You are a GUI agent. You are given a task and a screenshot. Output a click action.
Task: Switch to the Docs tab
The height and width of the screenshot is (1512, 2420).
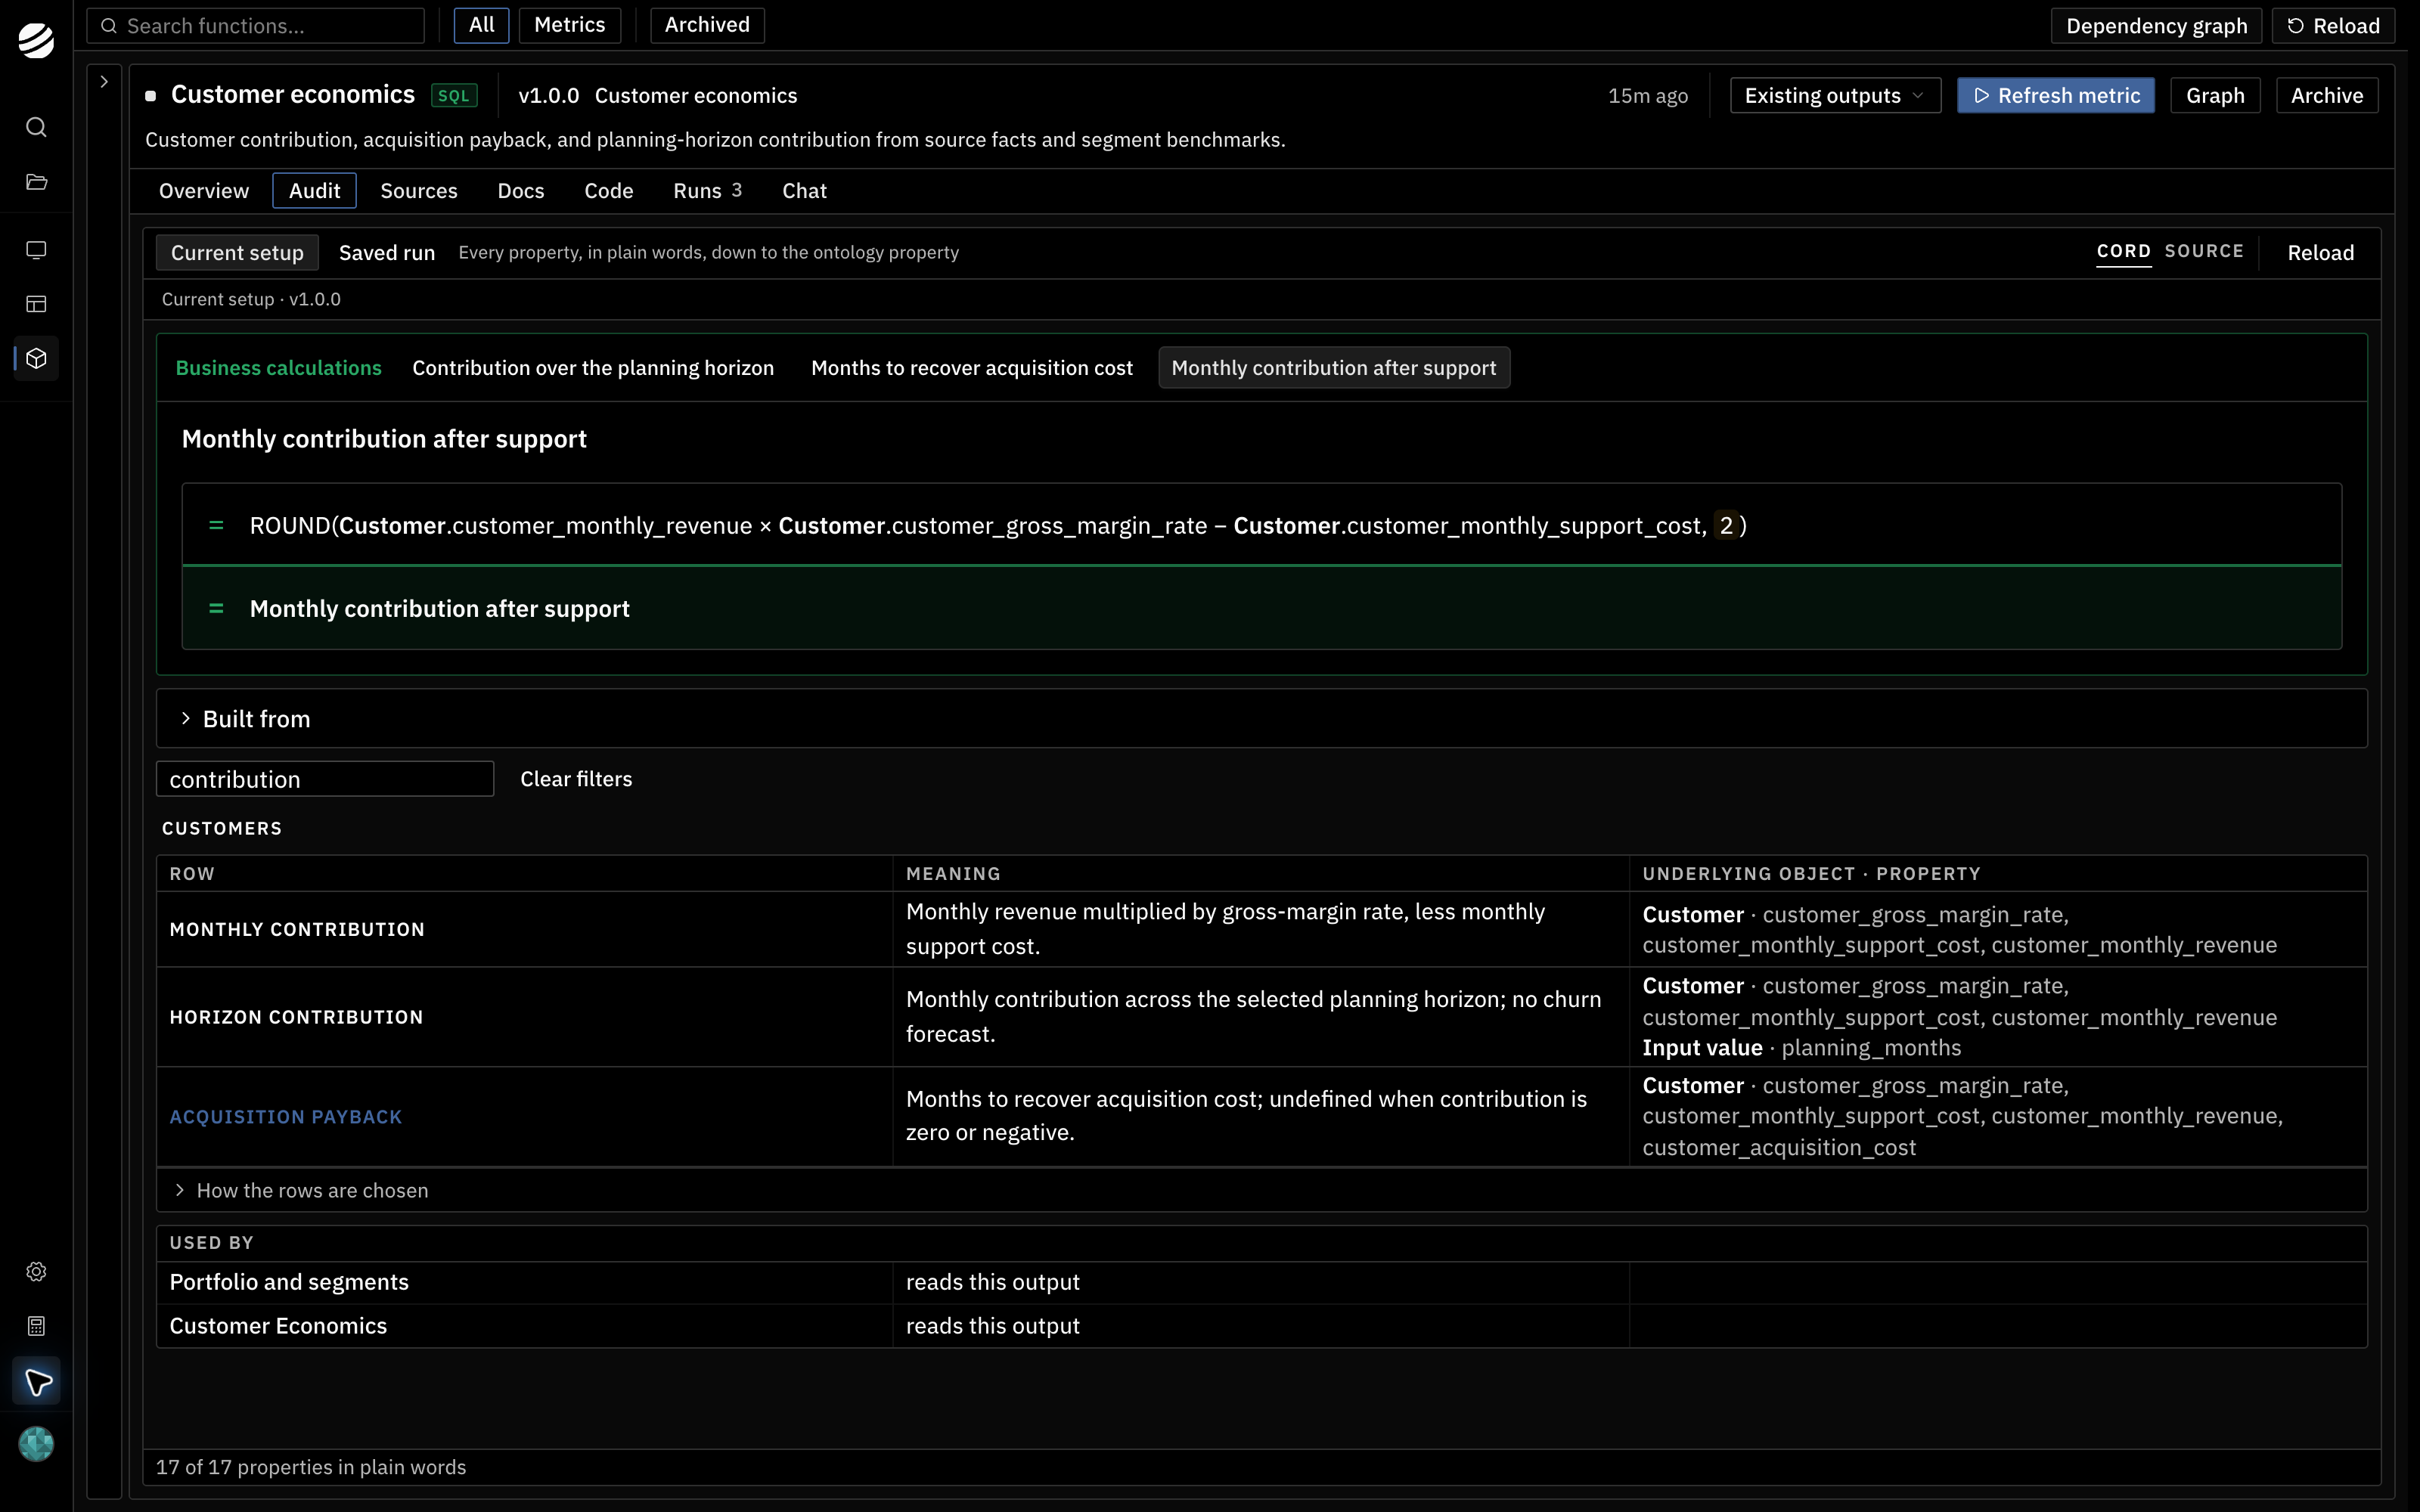pos(521,191)
